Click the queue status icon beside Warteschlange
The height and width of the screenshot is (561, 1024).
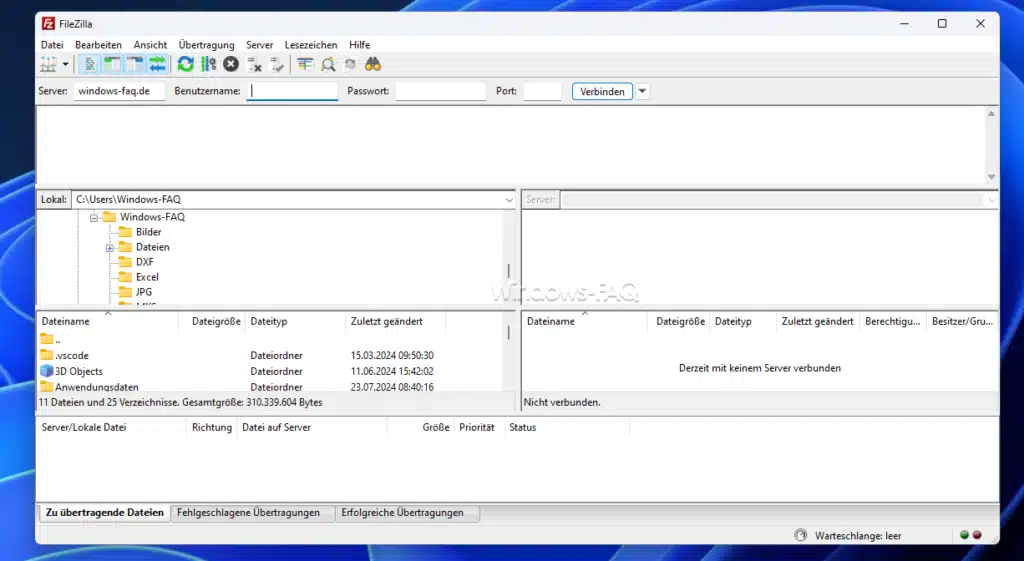801,536
